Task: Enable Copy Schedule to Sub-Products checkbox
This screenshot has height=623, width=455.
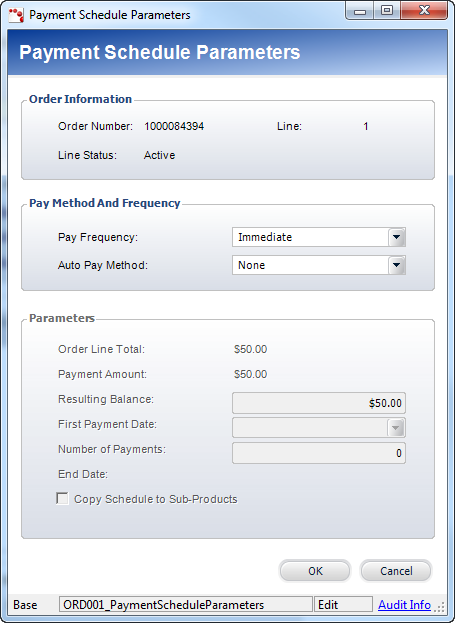Action: [62, 499]
